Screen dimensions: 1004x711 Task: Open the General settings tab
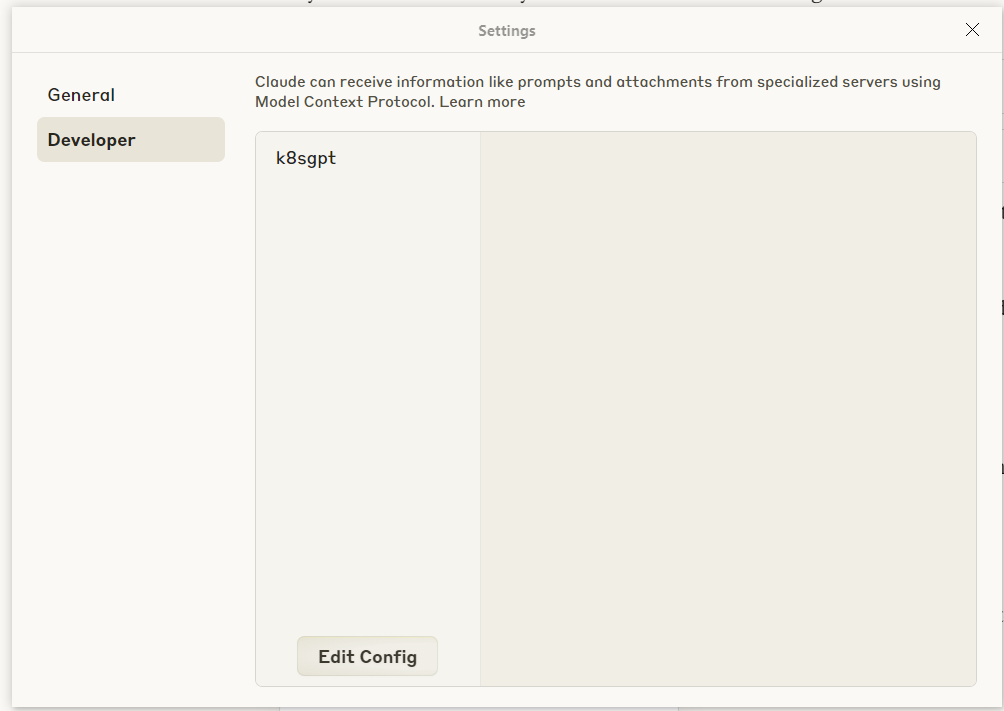[82, 95]
